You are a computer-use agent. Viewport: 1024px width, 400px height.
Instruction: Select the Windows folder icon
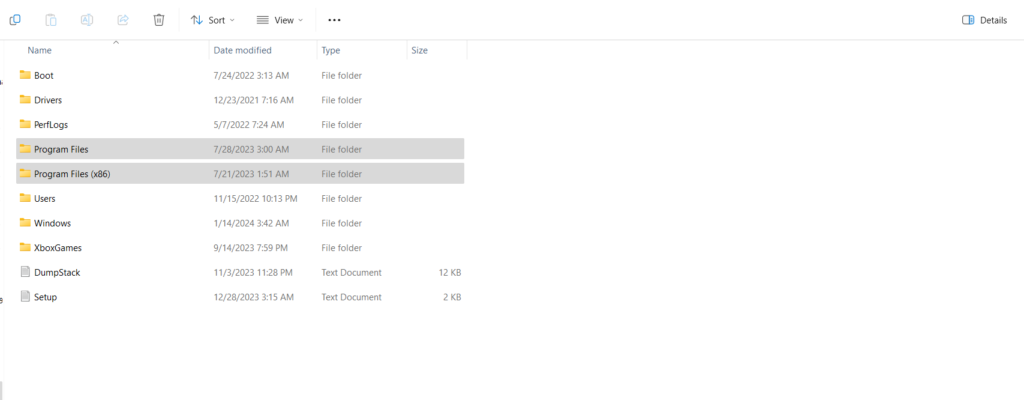tap(25, 223)
